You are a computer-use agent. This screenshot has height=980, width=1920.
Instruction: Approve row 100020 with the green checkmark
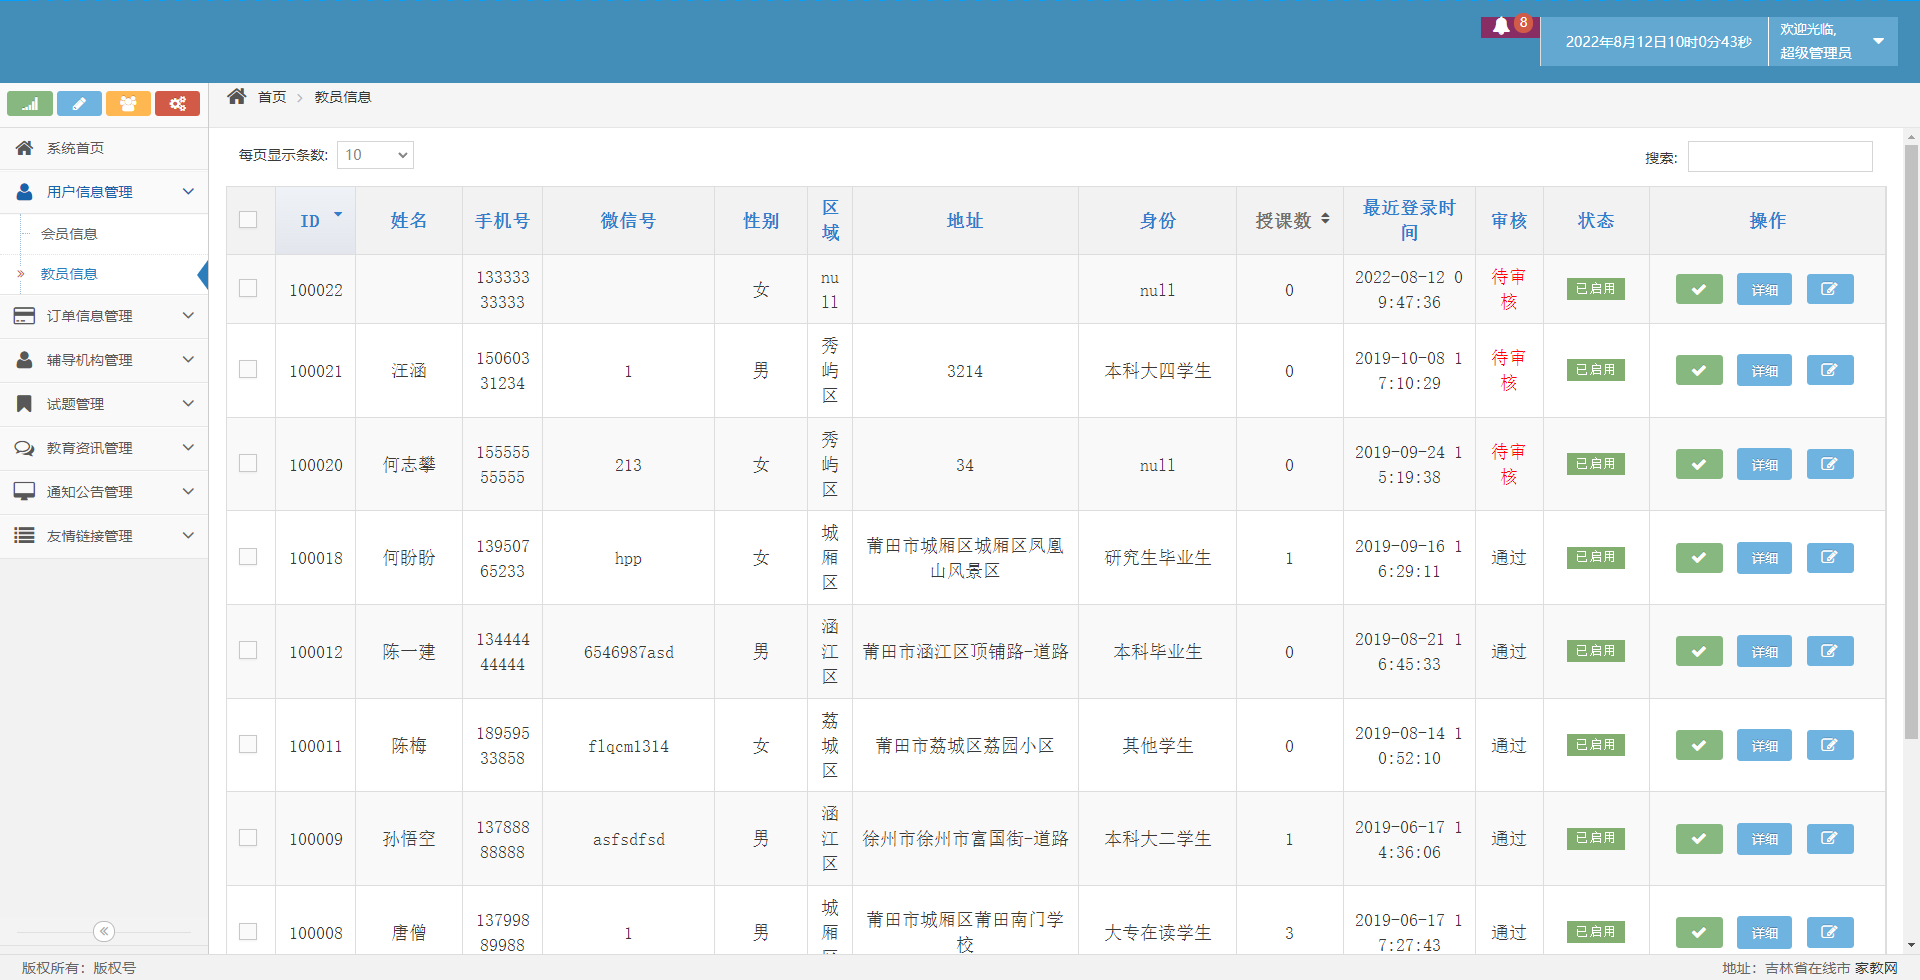[x=1699, y=464]
